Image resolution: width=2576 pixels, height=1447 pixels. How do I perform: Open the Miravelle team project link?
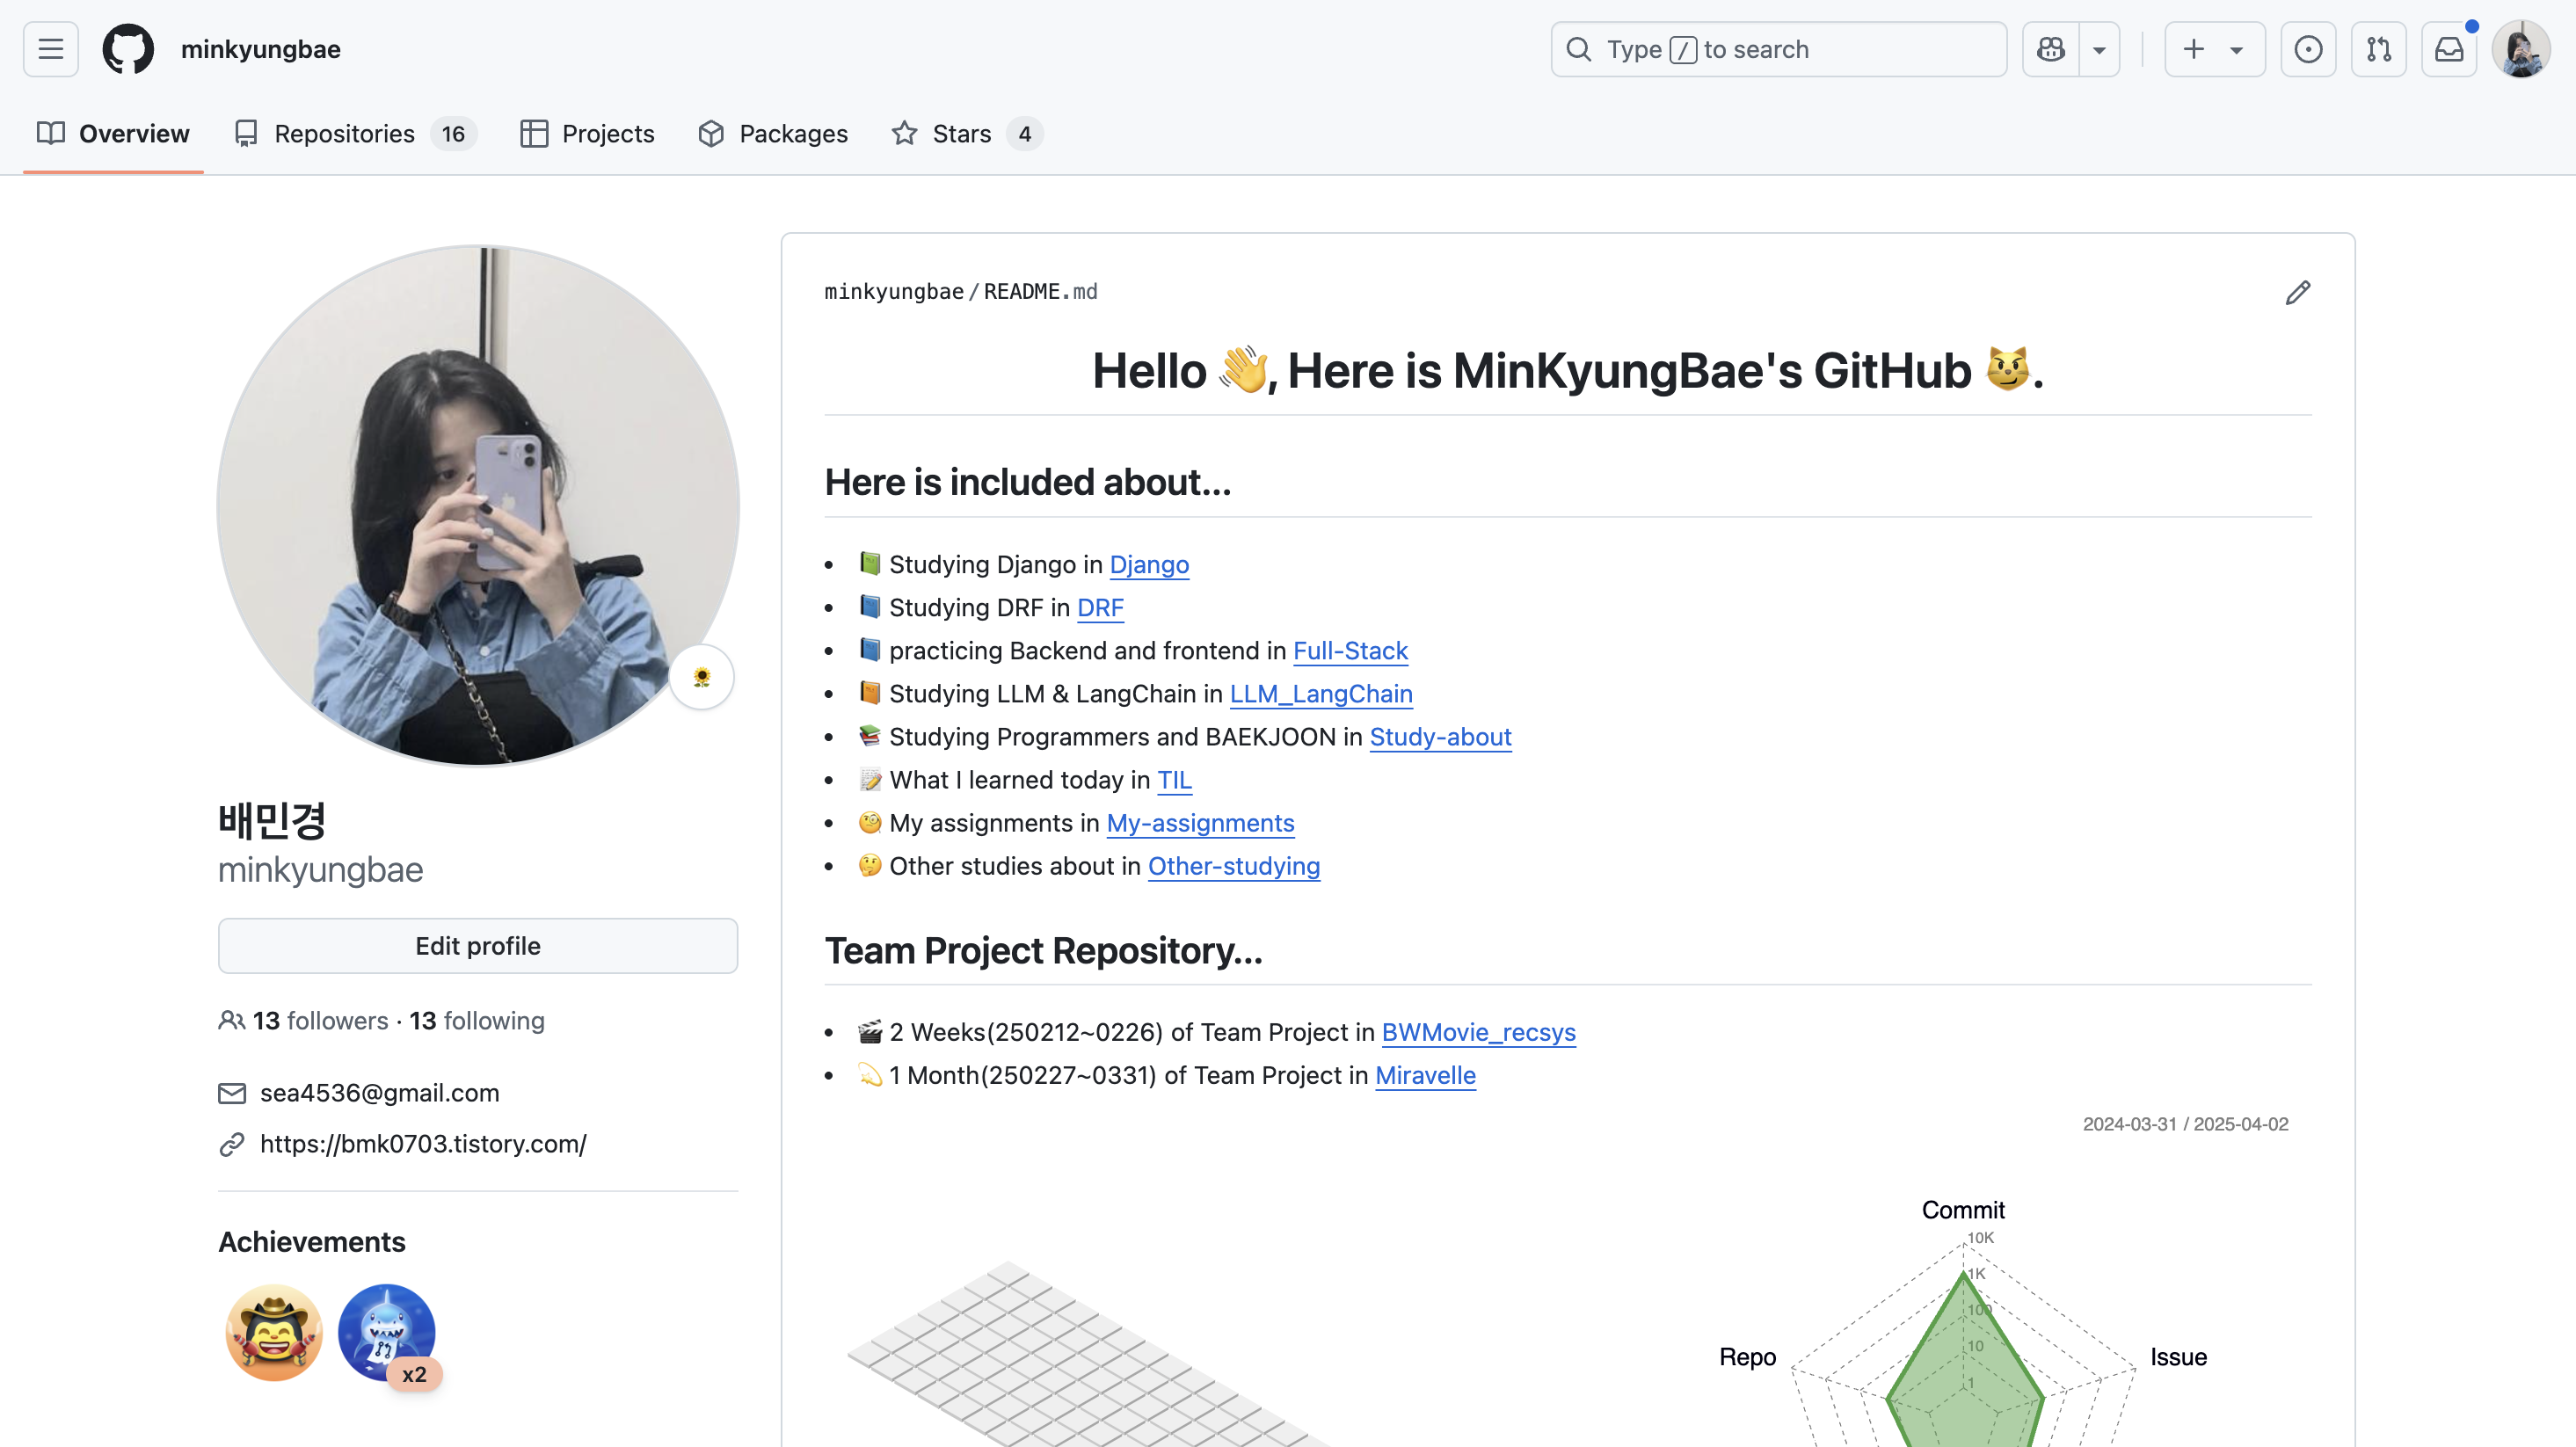tap(1425, 1075)
